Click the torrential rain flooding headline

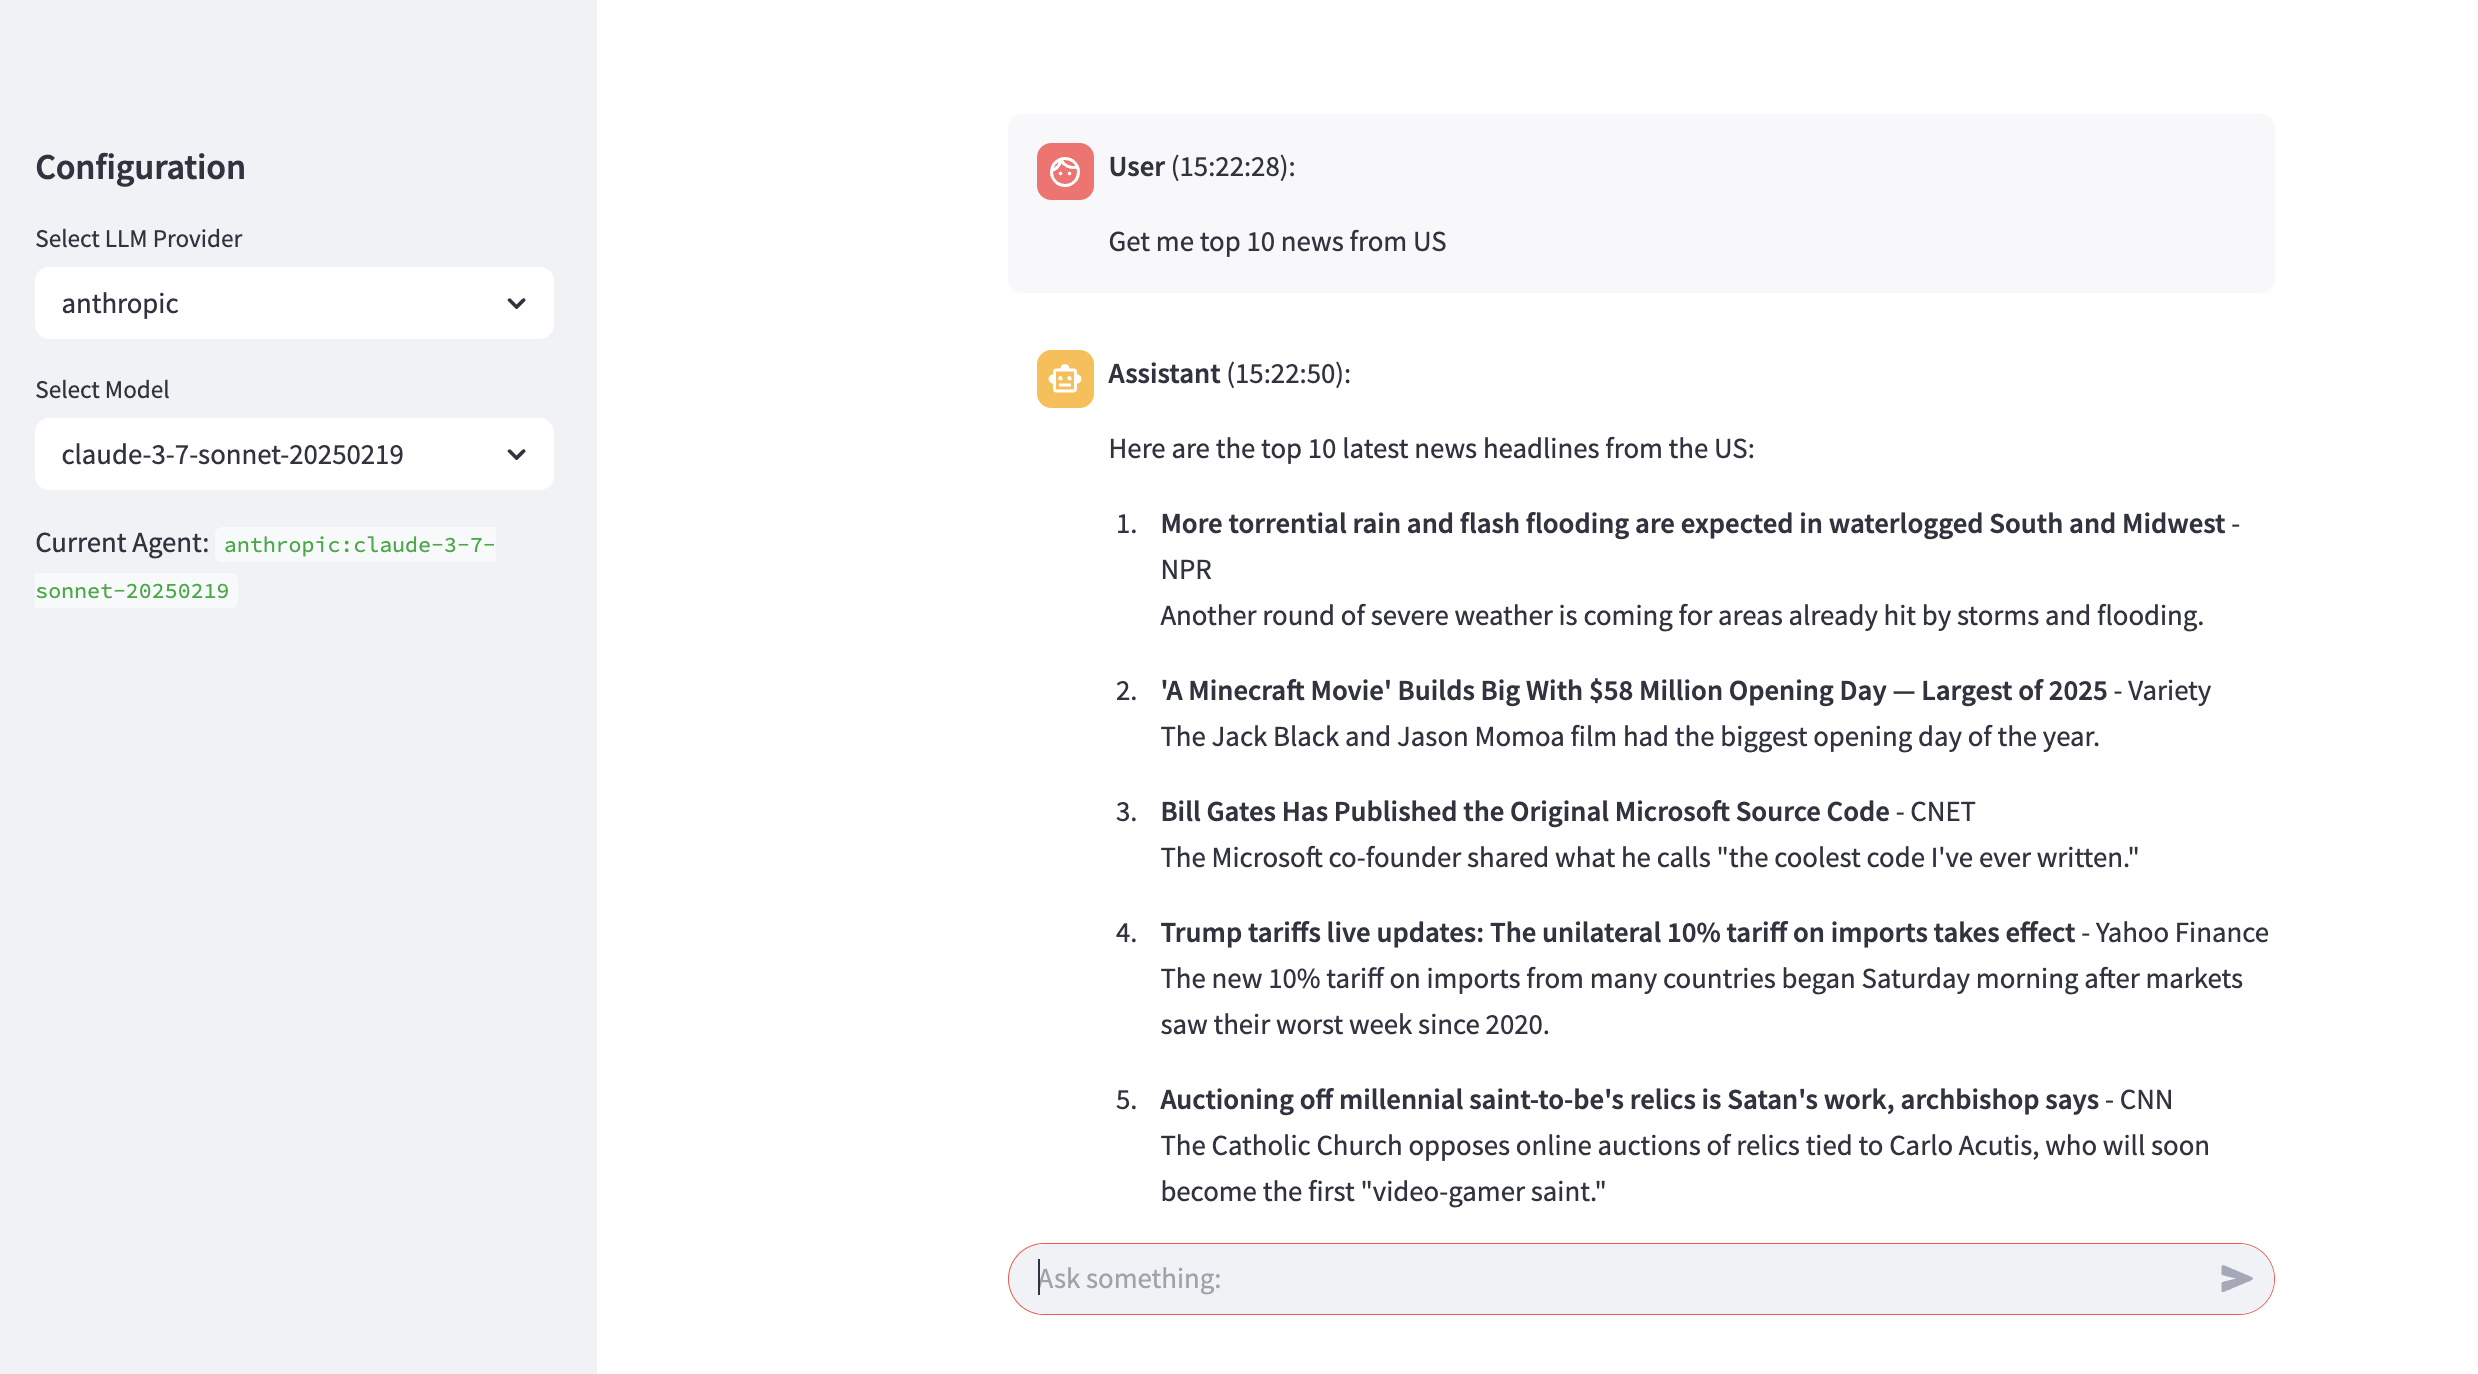click(1692, 523)
